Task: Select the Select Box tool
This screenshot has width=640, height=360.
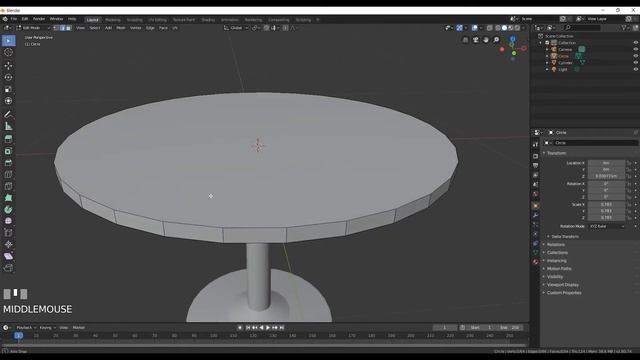Action: (9, 41)
